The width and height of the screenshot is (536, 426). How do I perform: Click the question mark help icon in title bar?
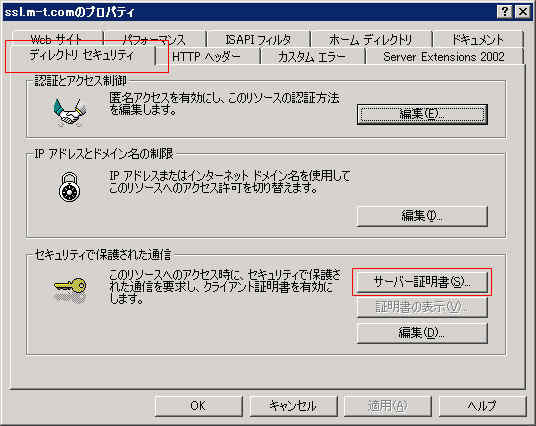505,12
